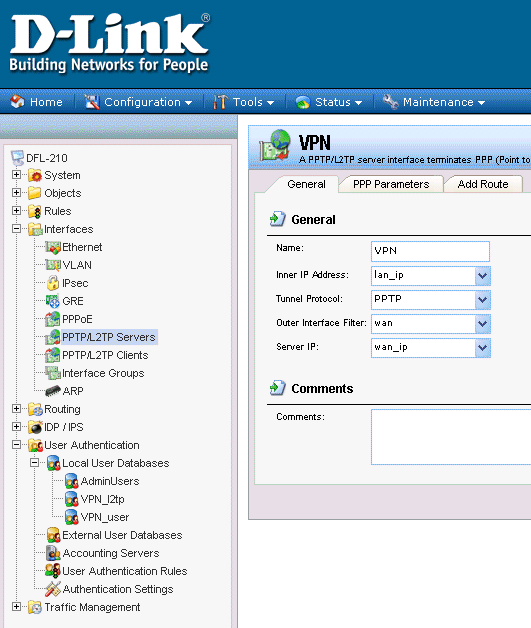Click the Home icon in navigation bar
Screen dimensions: 531x628
pos(17,102)
